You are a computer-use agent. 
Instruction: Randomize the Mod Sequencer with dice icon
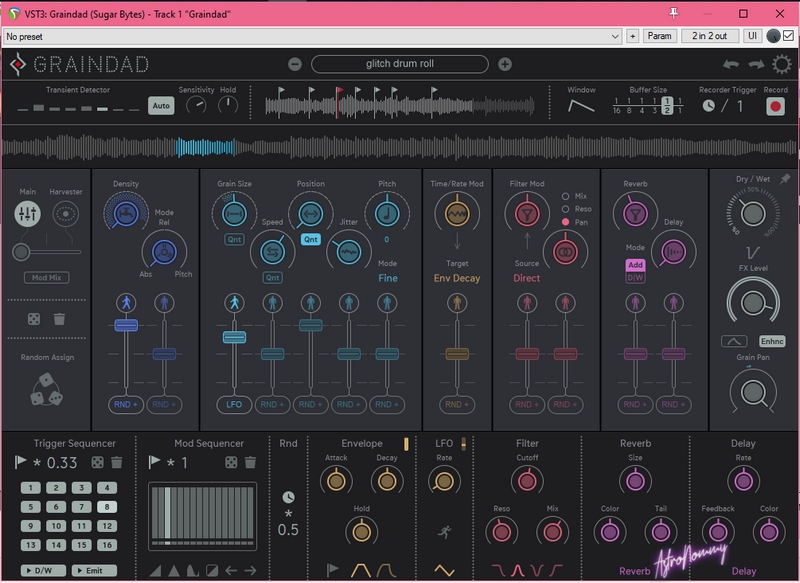[231, 463]
